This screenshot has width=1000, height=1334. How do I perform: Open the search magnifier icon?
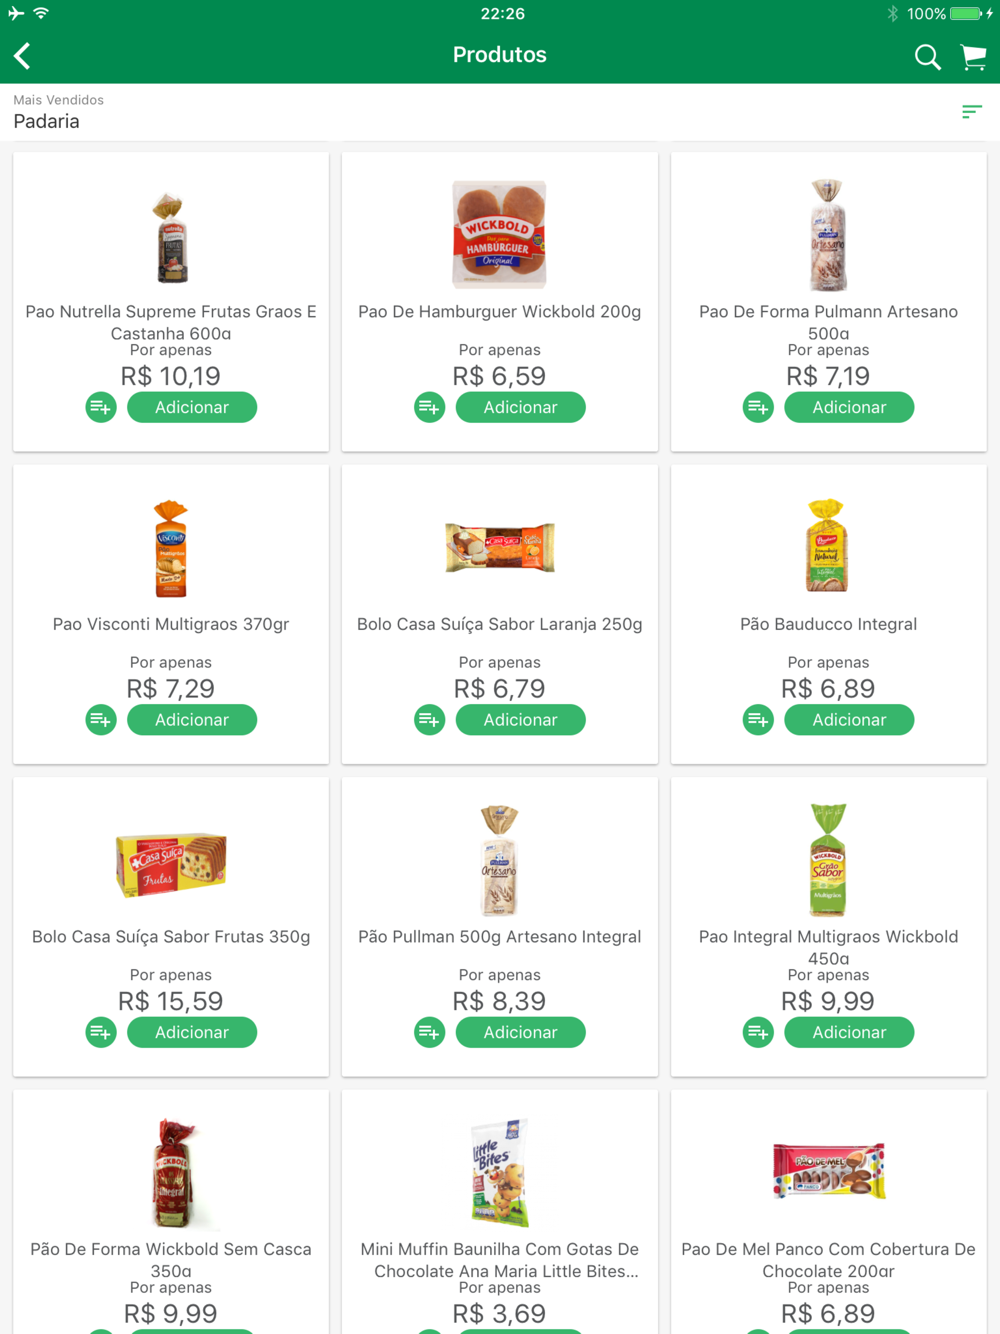click(927, 57)
